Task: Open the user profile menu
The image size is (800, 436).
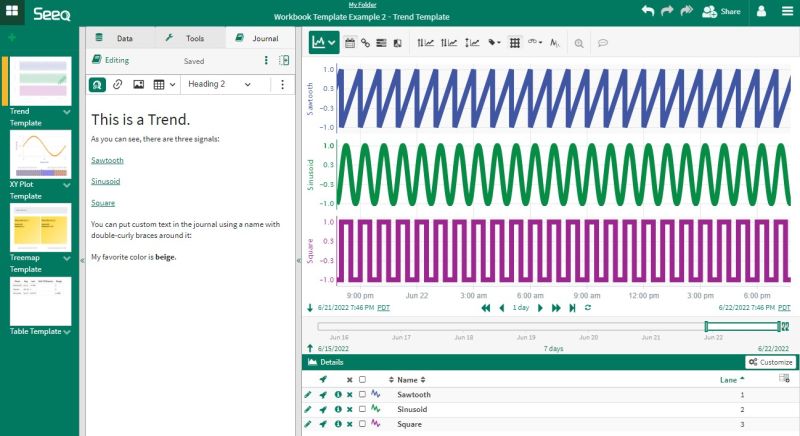Action: coord(761,11)
